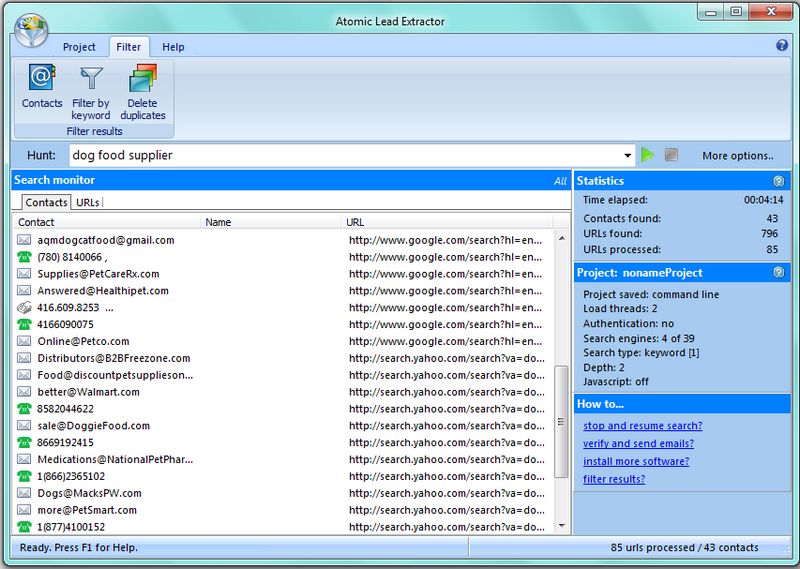
Task: Click envelope icon beside more@PetSmart.com
Action: (x=24, y=510)
